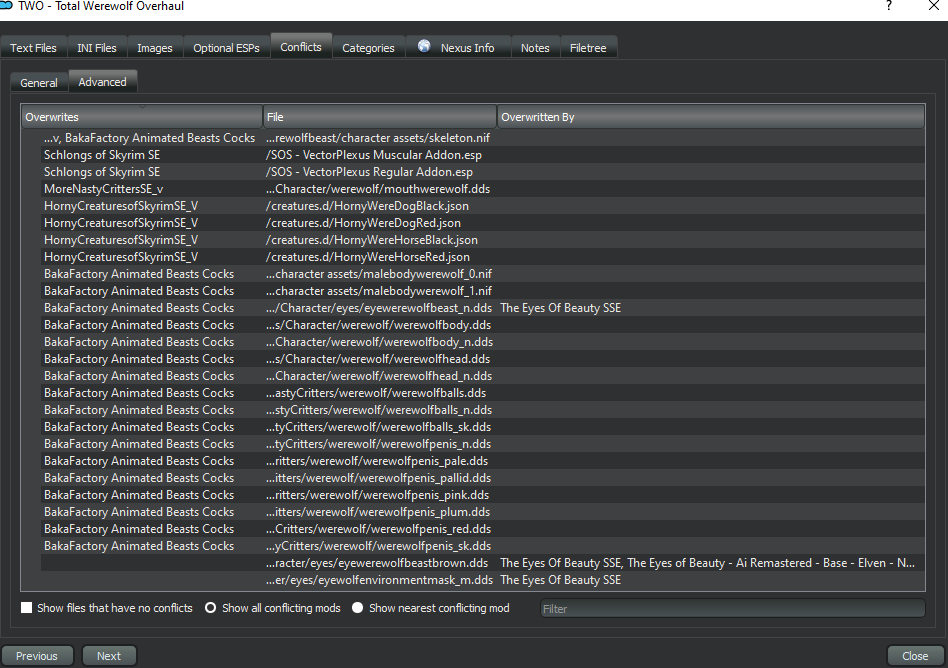This screenshot has height=668, width=948.
Task: Close the mod info window
Action: (933, 6)
